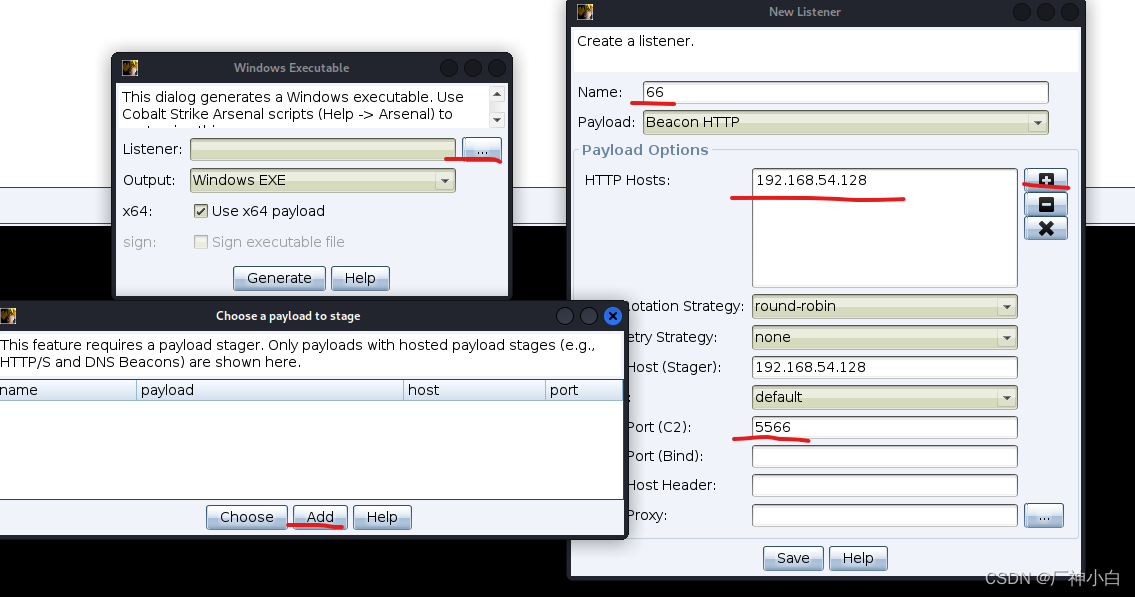Click Help in Windows Executable dialog
The image size is (1135, 597).
[360, 279]
